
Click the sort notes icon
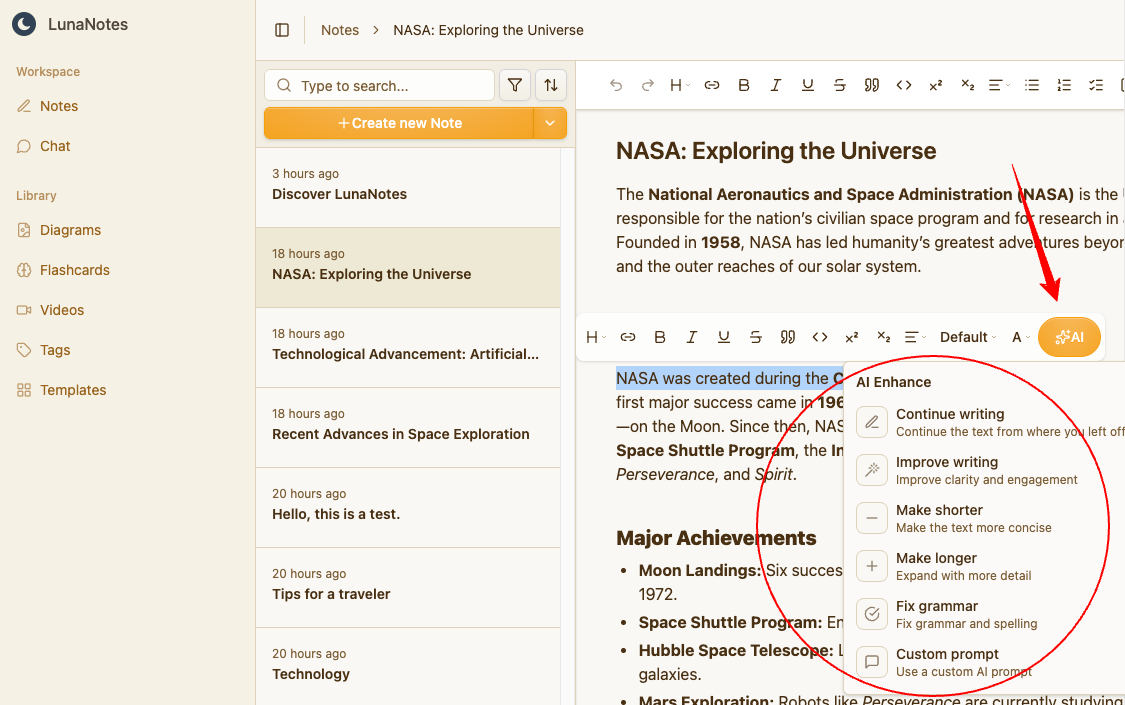[551, 86]
